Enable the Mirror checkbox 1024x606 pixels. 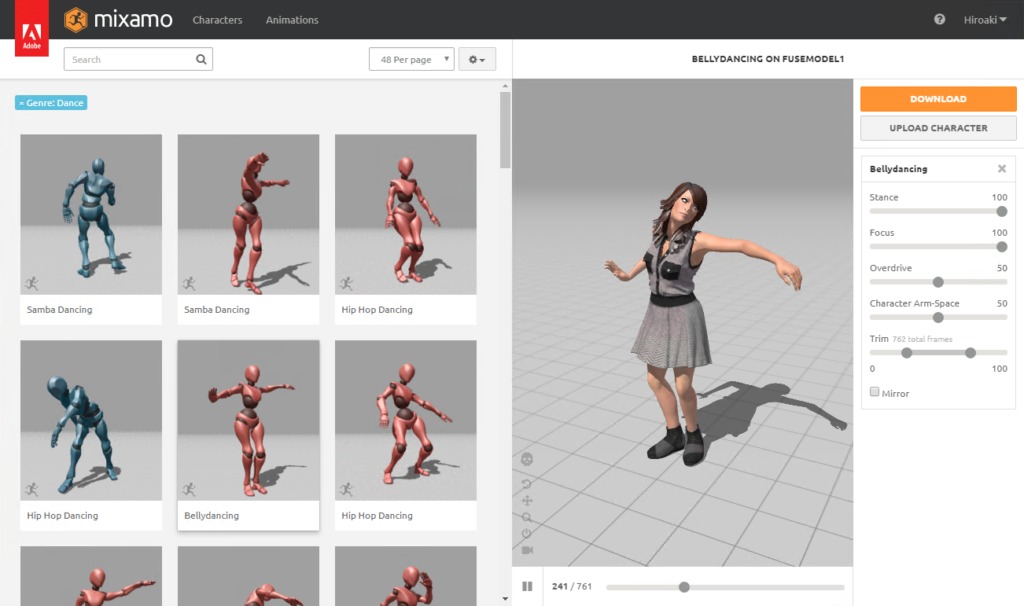874,392
